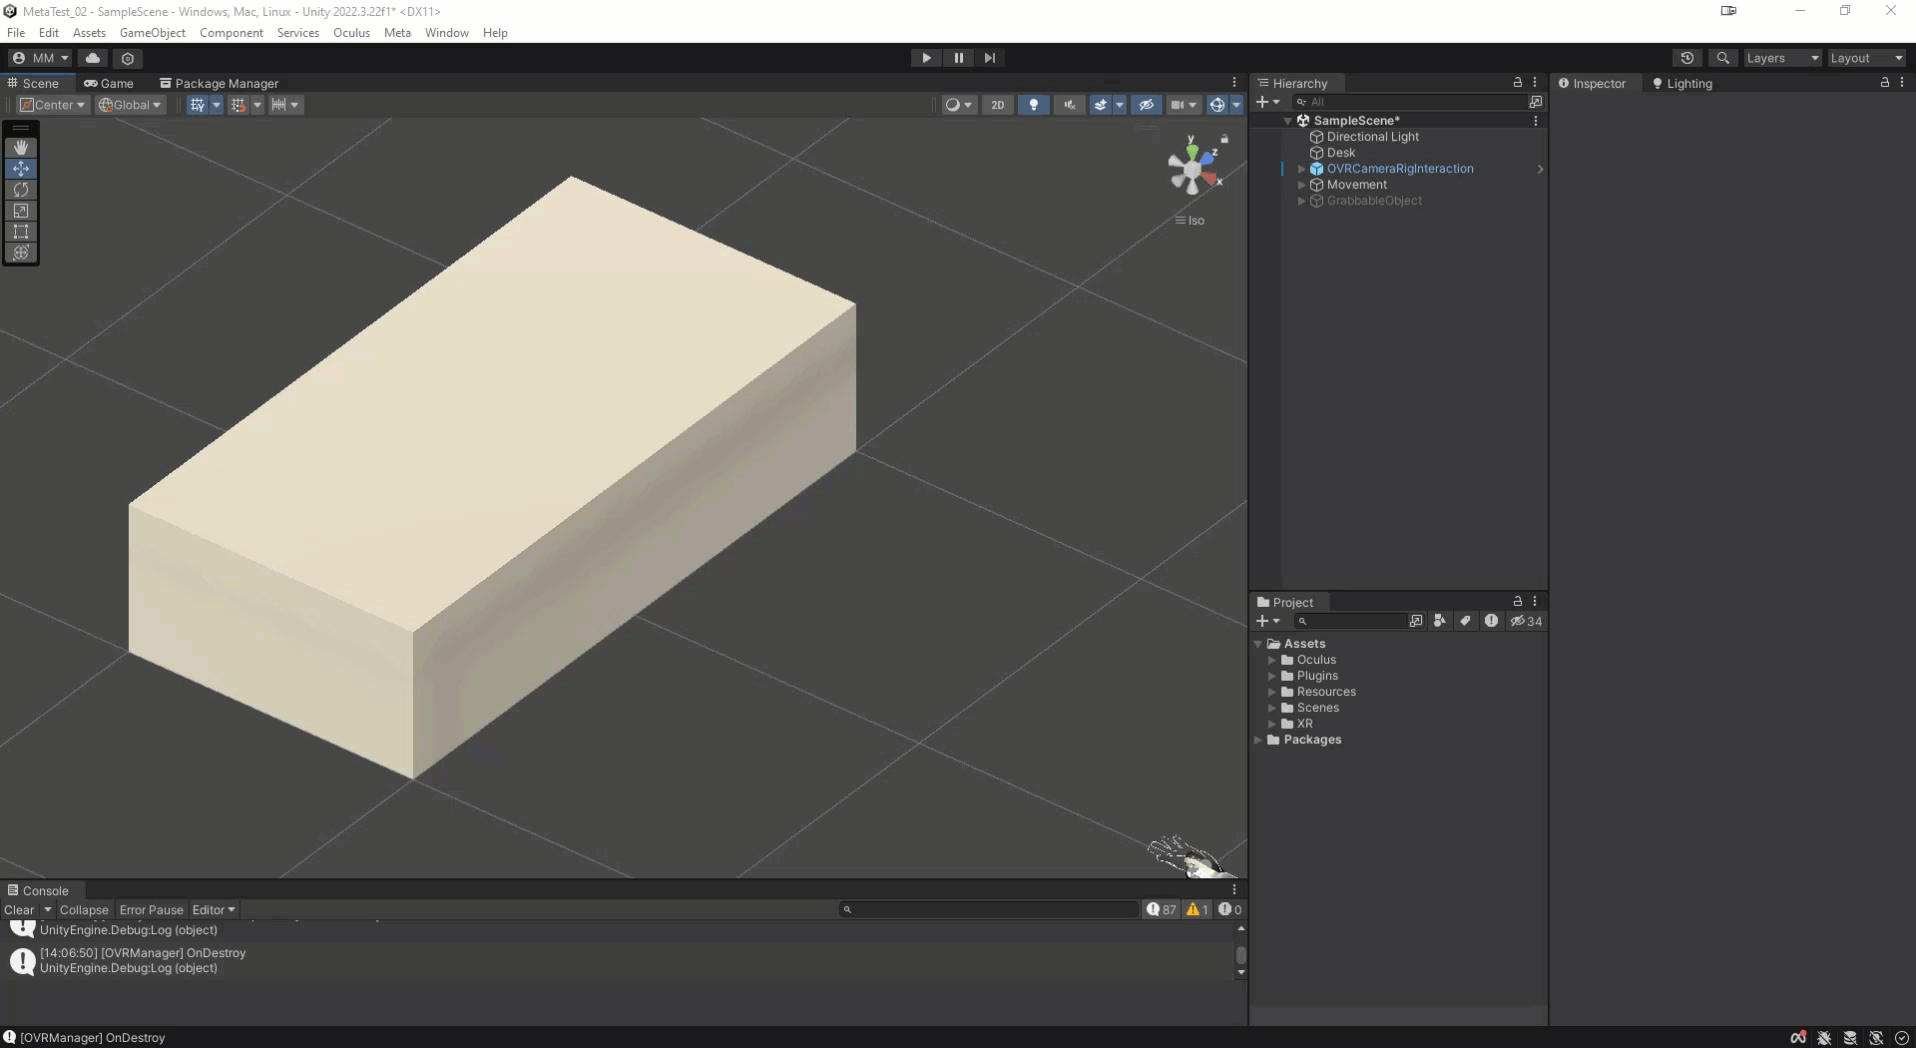Image resolution: width=1916 pixels, height=1048 pixels.
Task: Open the Undo History icon
Action: [1687, 58]
